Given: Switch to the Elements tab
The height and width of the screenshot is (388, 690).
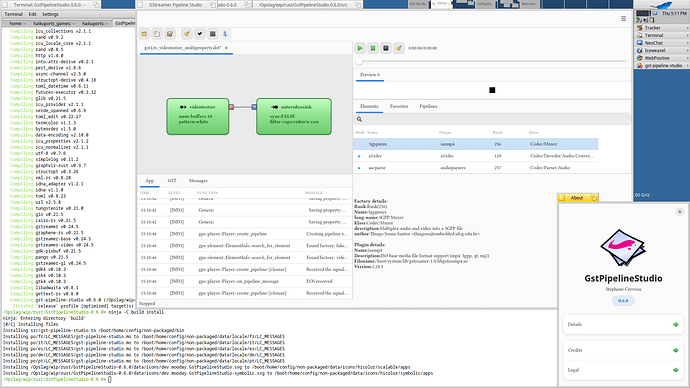Looking at the screenshot, I should tap(369, 106).
